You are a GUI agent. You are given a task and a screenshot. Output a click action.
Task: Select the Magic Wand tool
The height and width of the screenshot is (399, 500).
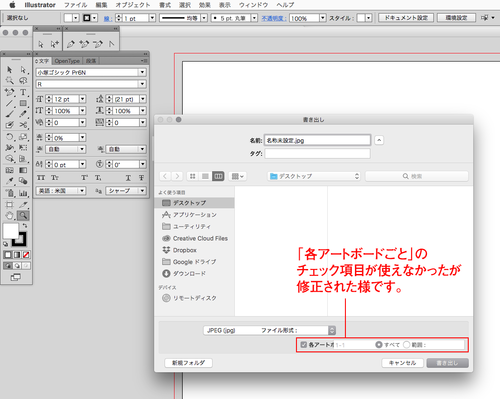pos(9,81)
